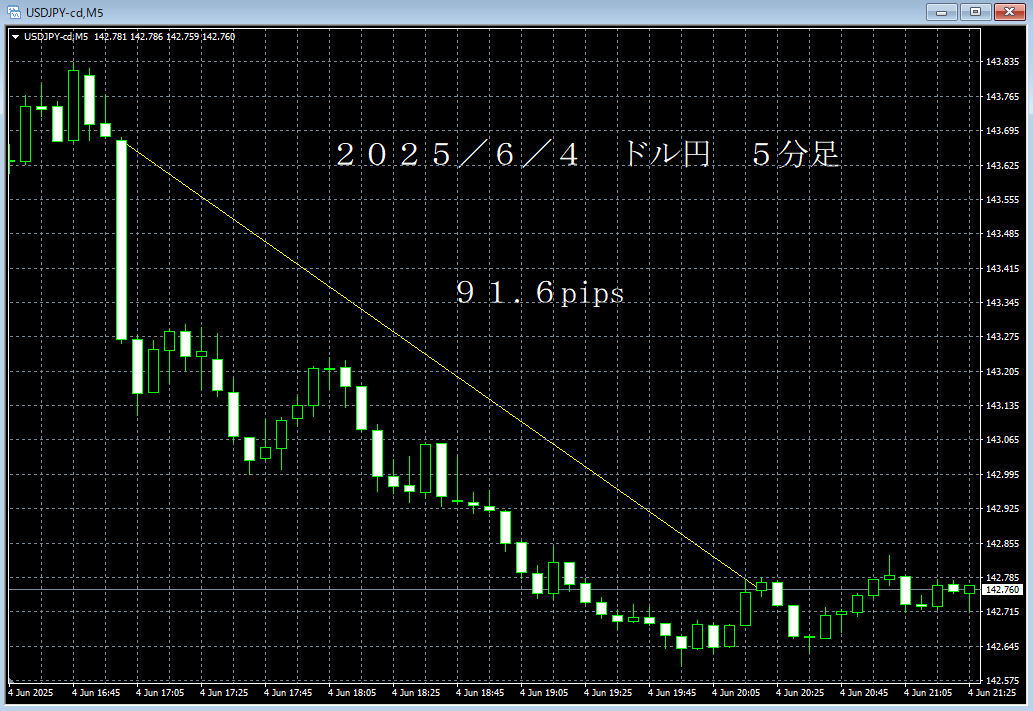
Task: Click the chart symbol icon in the title bar
Action: (x=12, y=13)
